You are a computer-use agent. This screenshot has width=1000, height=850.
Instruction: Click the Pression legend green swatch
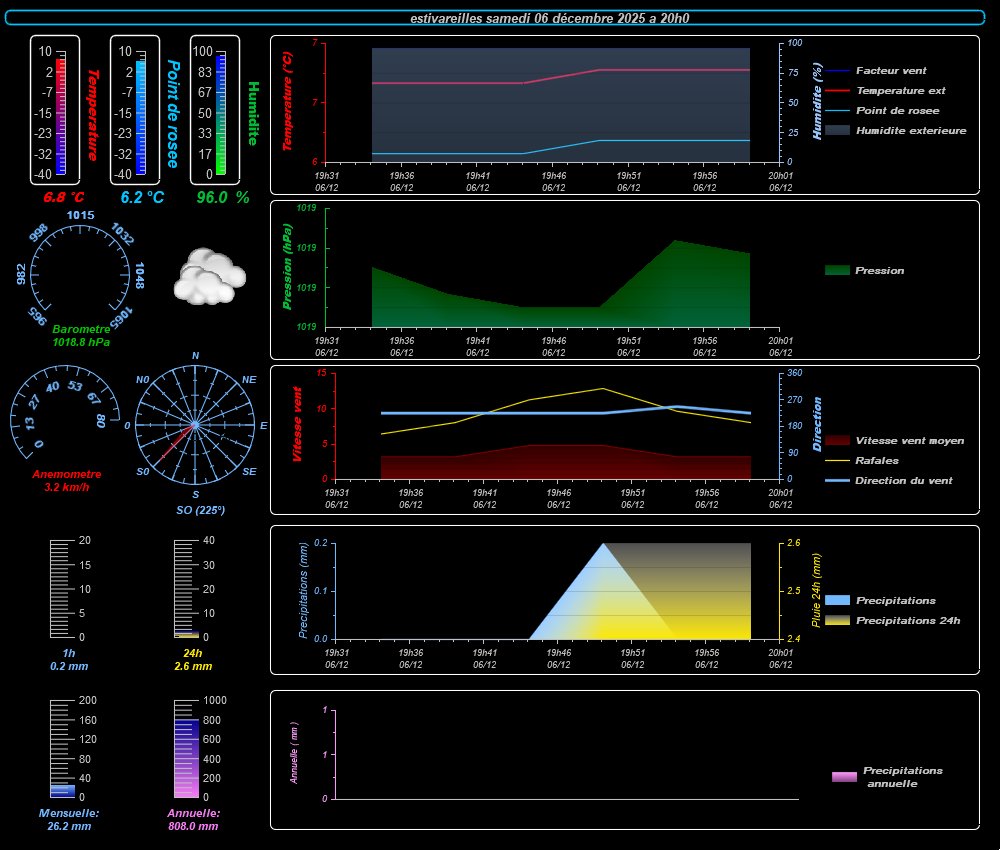click(837, 270)
